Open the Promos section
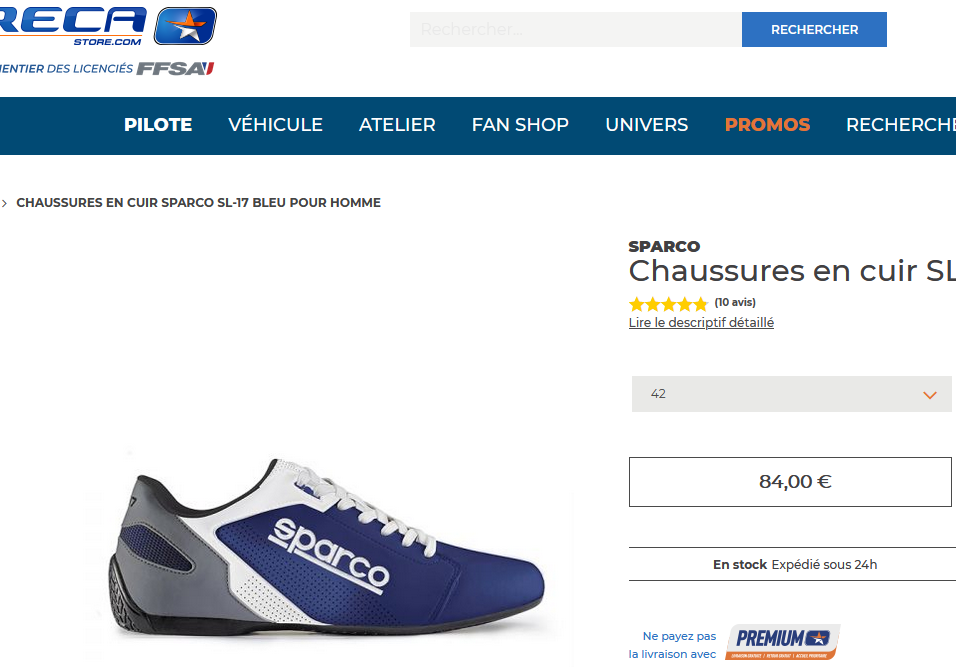The height and width of the screenshot is (667, 956). point(767,125)
